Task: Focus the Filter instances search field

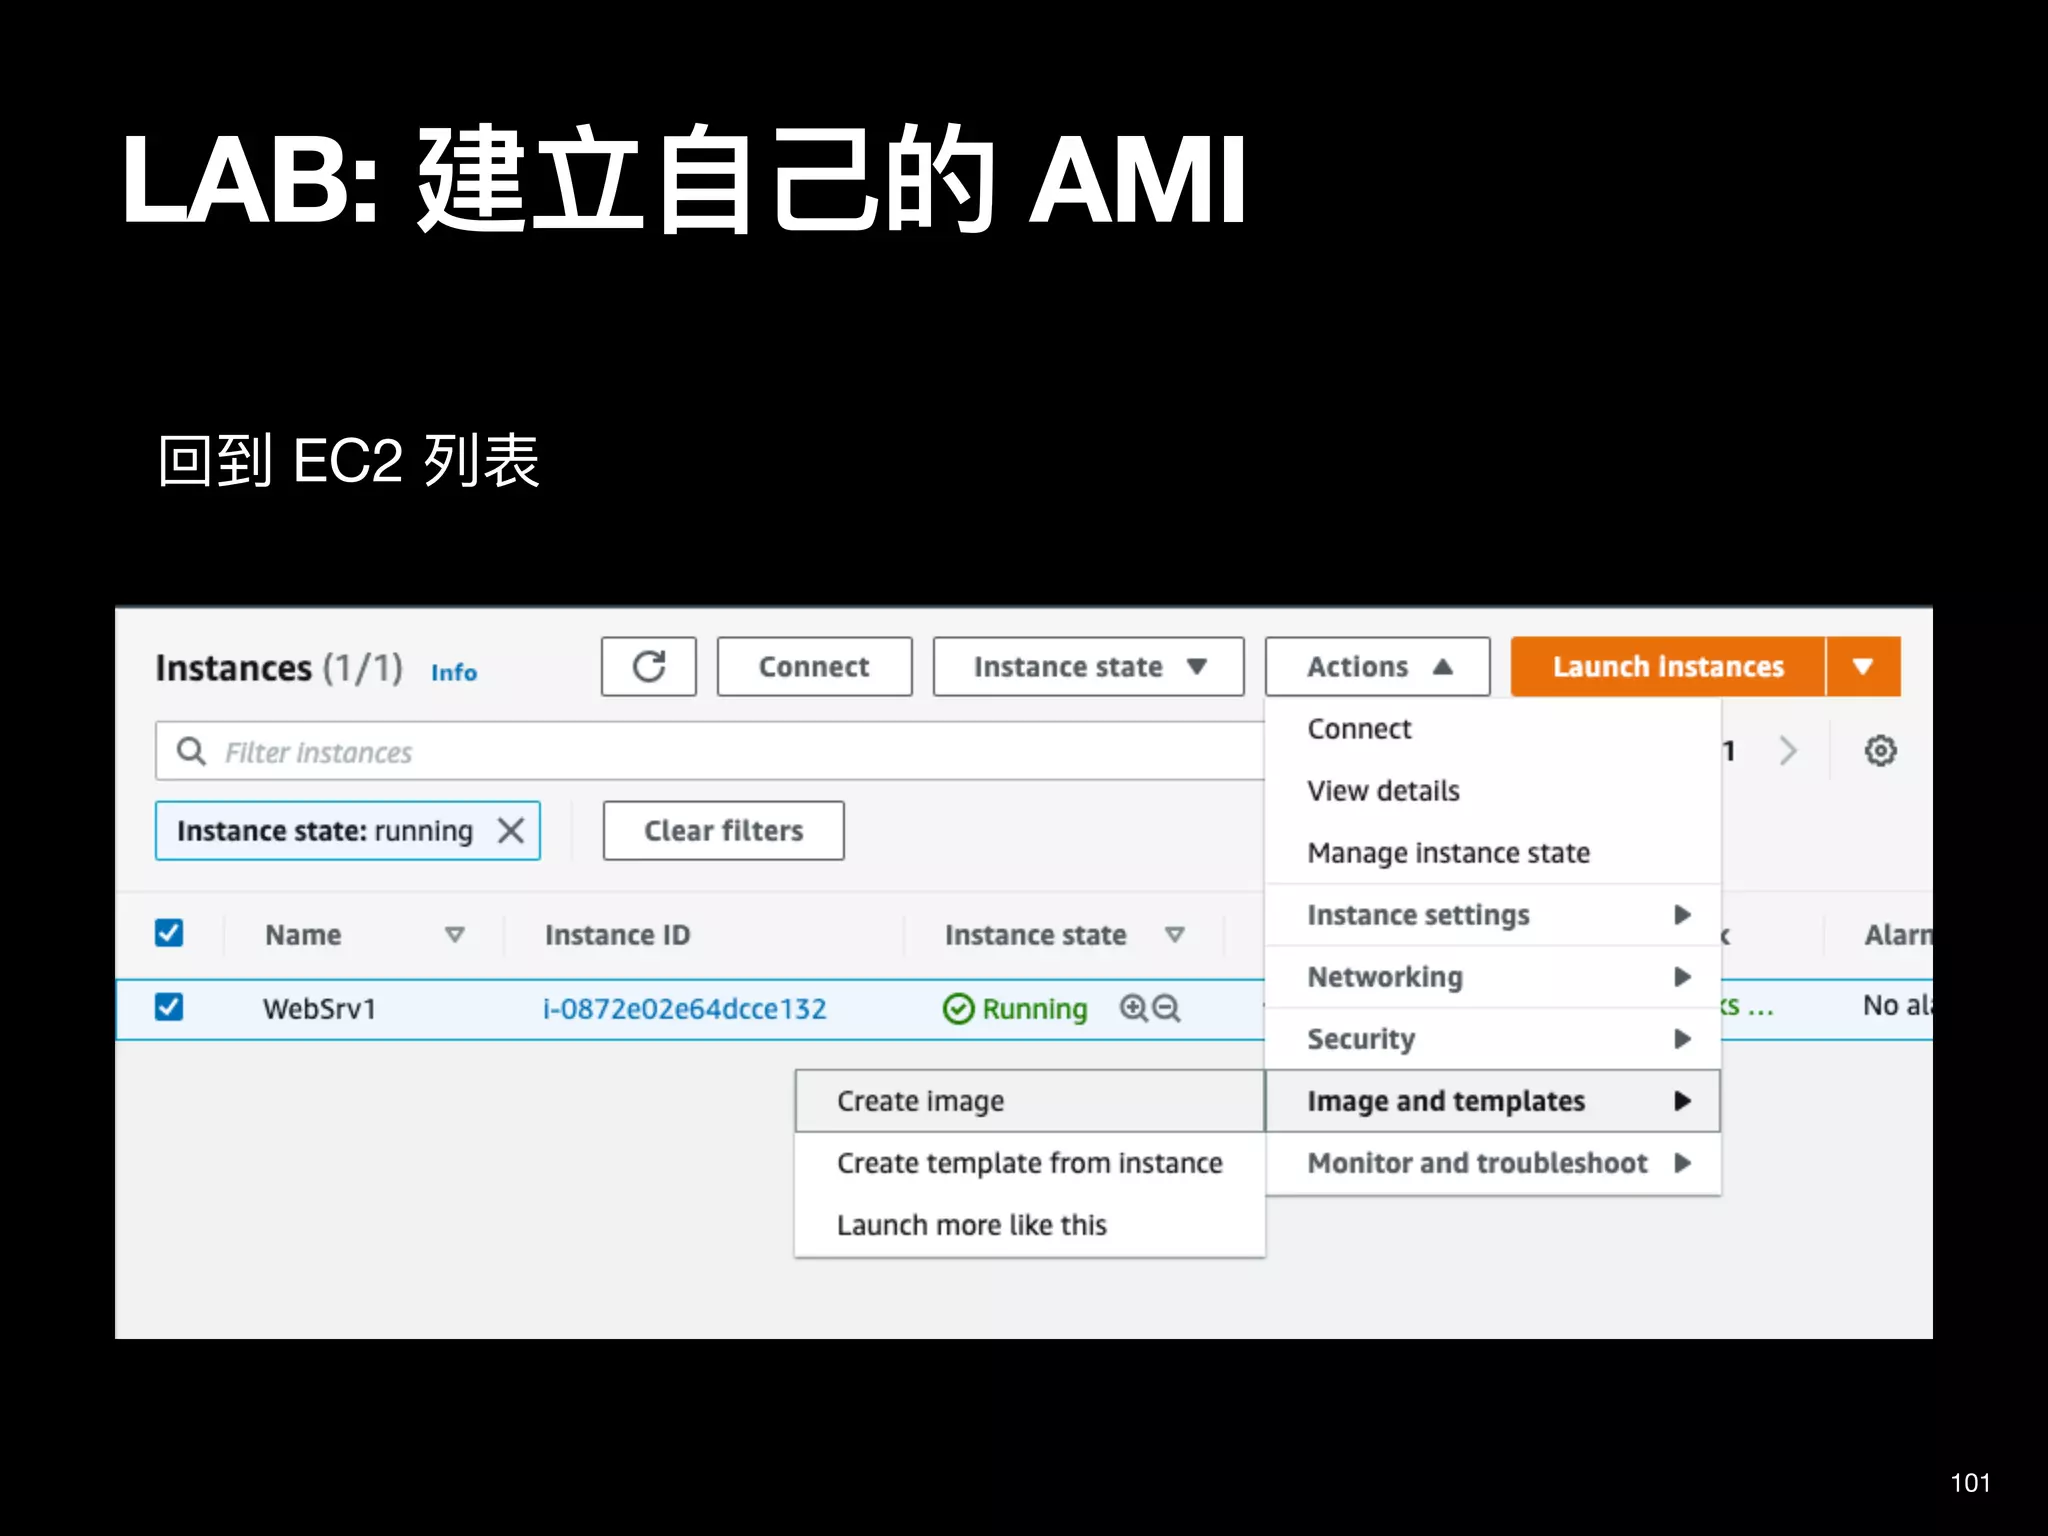Action: [710, 751]
